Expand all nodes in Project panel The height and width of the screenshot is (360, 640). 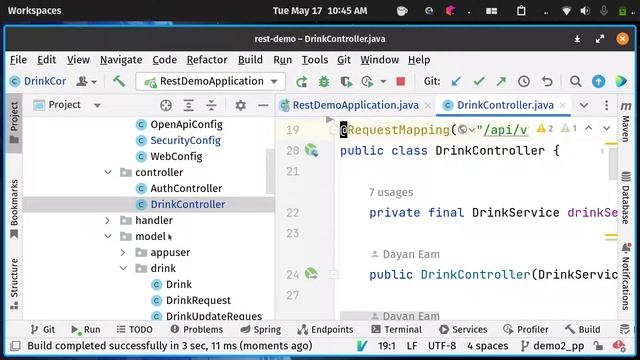click(189, 105)
